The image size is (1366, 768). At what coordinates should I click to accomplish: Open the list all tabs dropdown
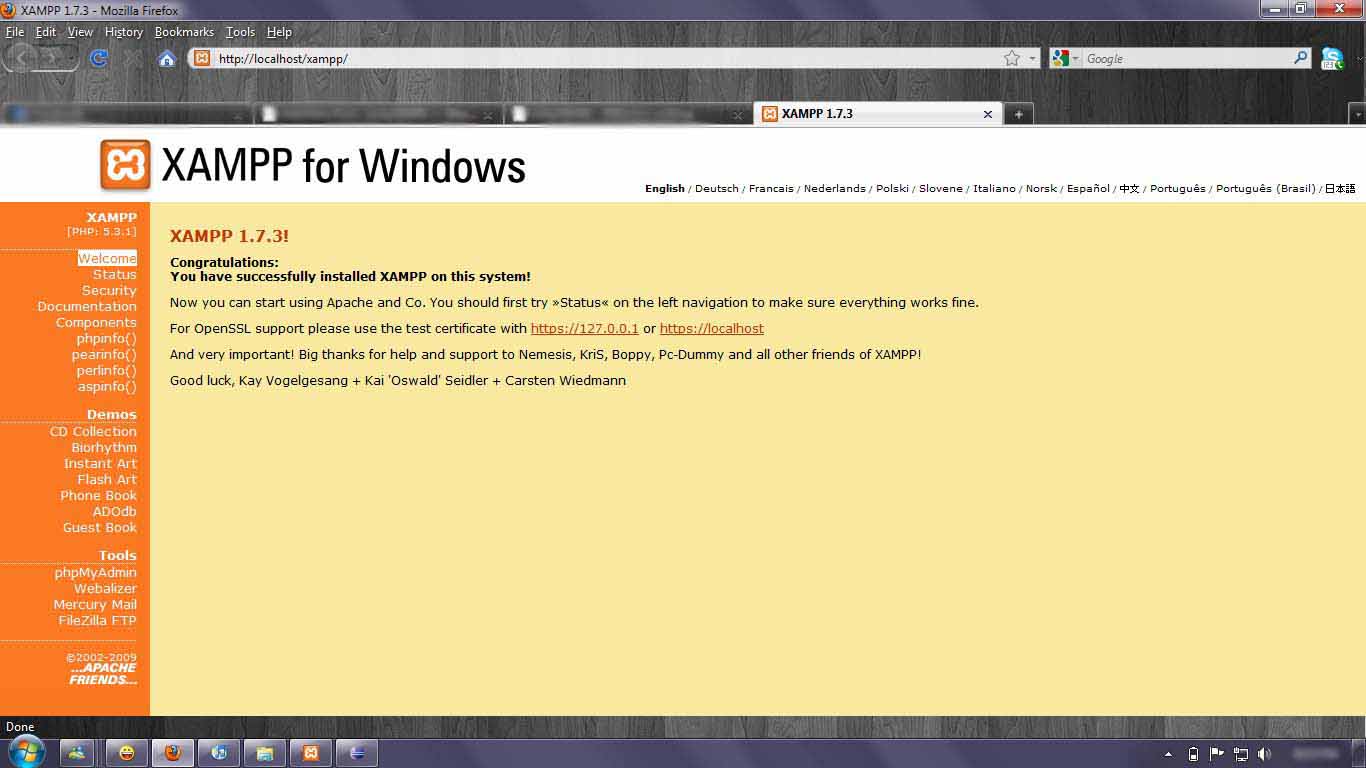coord(1357,114)
